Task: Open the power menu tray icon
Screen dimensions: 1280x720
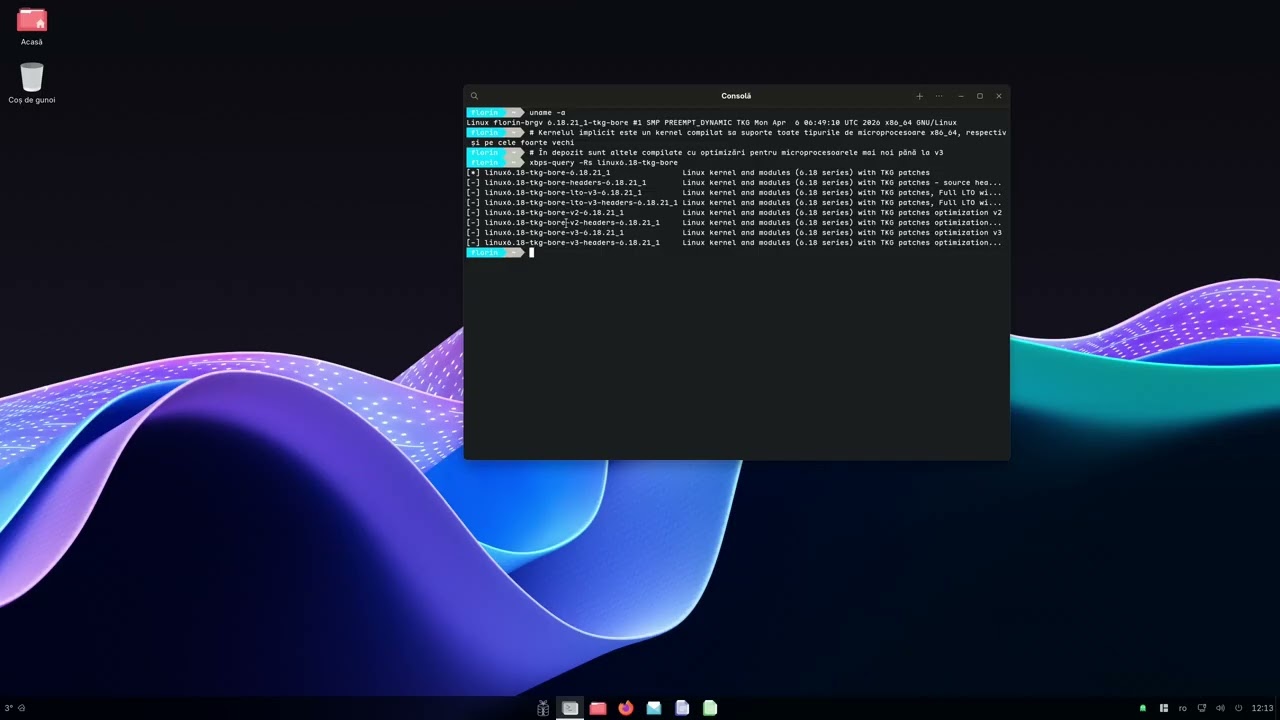Action: (1239, 708)
